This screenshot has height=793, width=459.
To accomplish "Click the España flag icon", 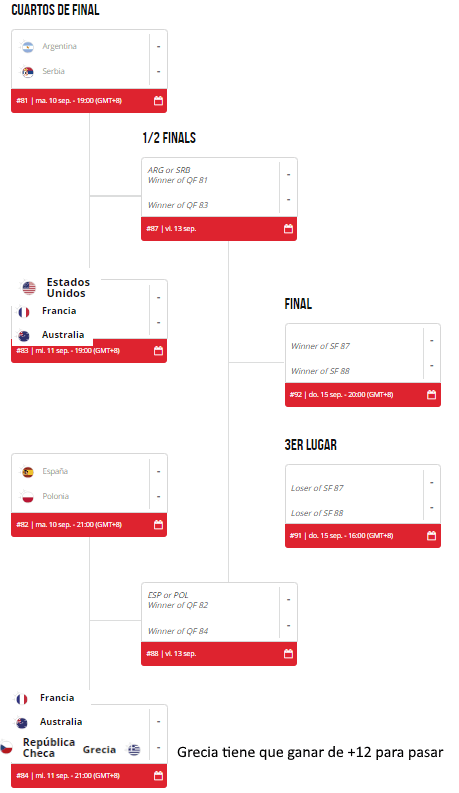I will tap(28, 472).
